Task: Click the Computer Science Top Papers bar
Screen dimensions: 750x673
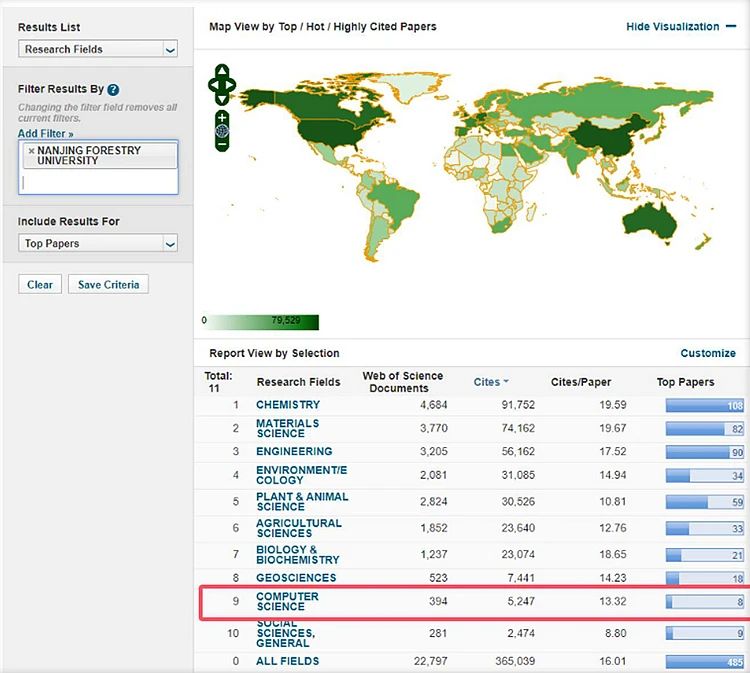Action: coord(705,602)
